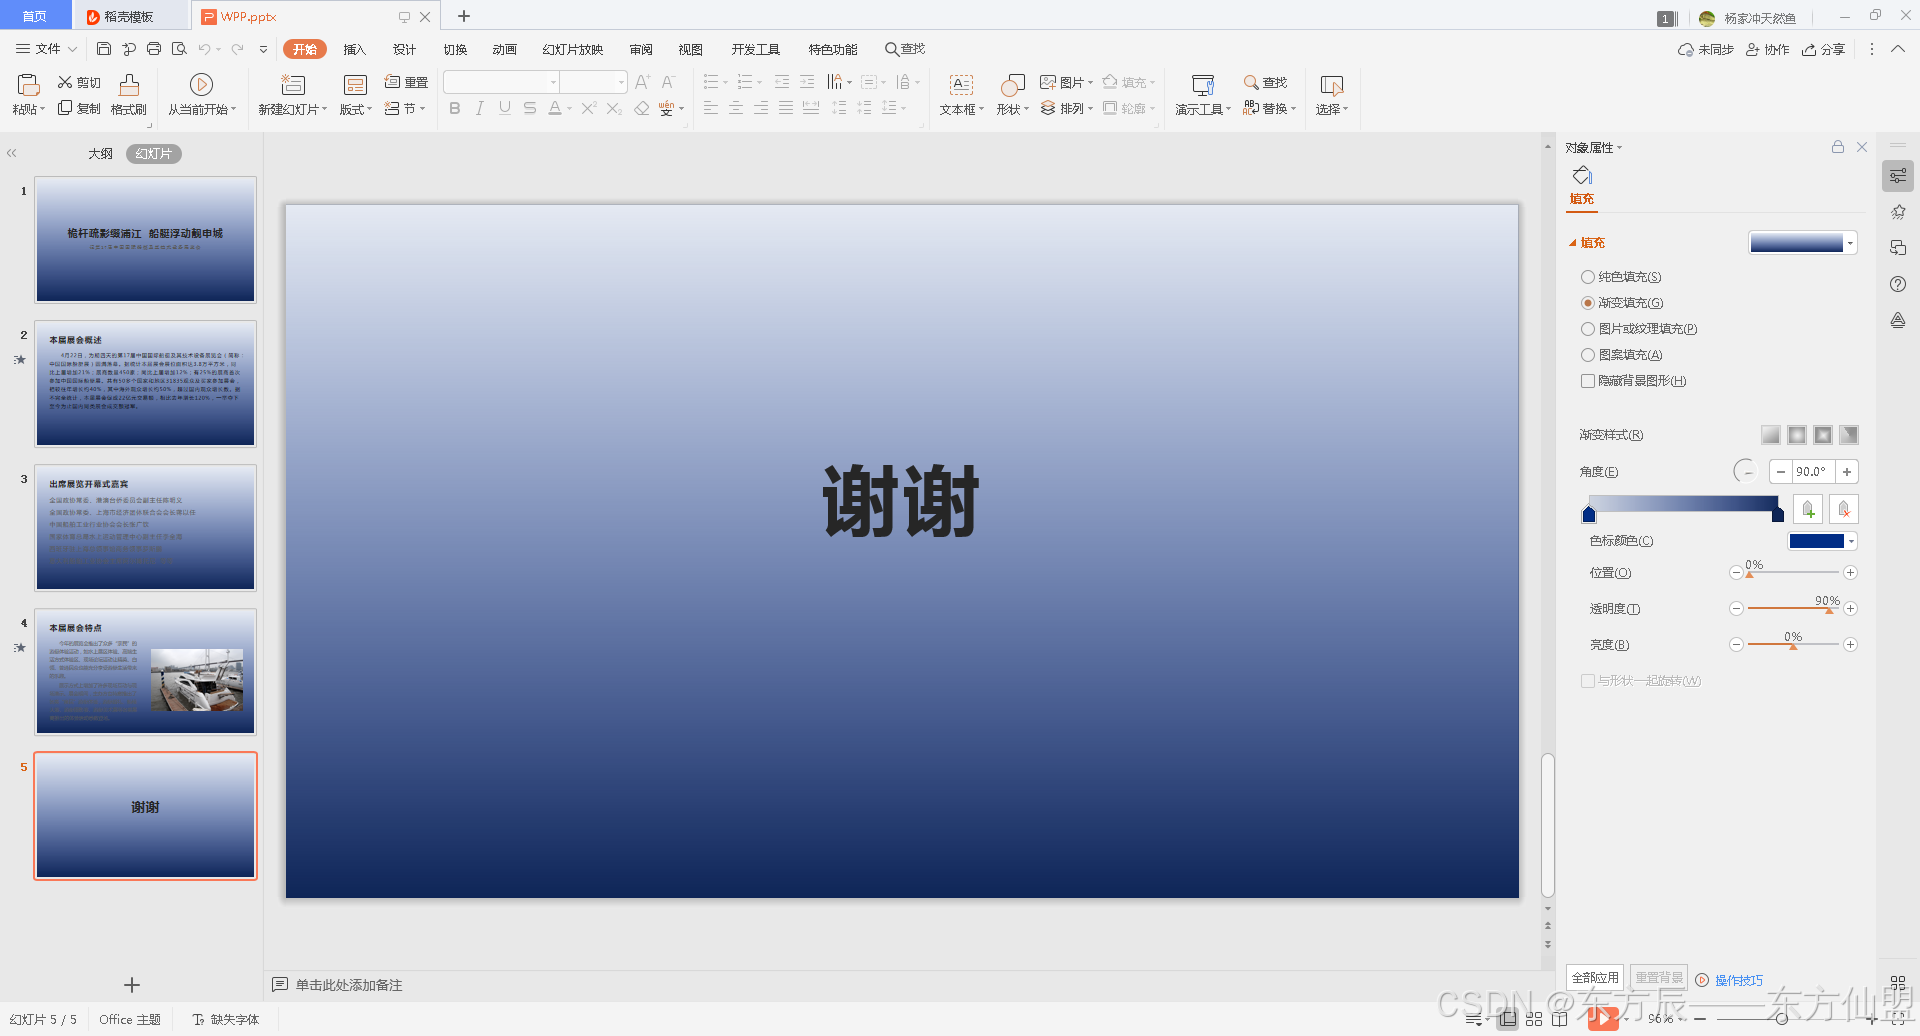Remove the gradient stop icon
The width and height of the screenshot is (1920, 1036).
click(1844, 509)
